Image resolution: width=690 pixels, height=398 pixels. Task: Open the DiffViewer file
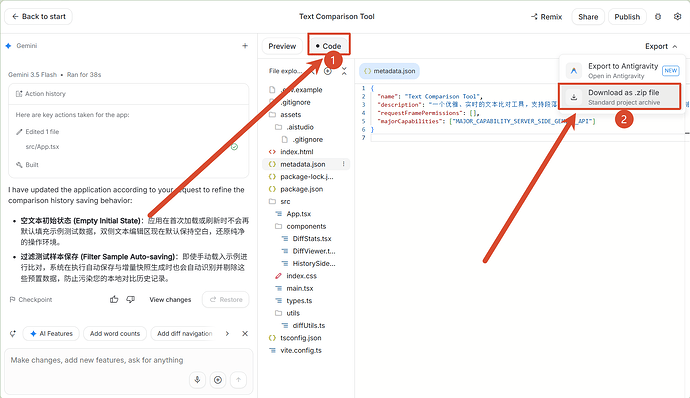click(x=313, y=251)
